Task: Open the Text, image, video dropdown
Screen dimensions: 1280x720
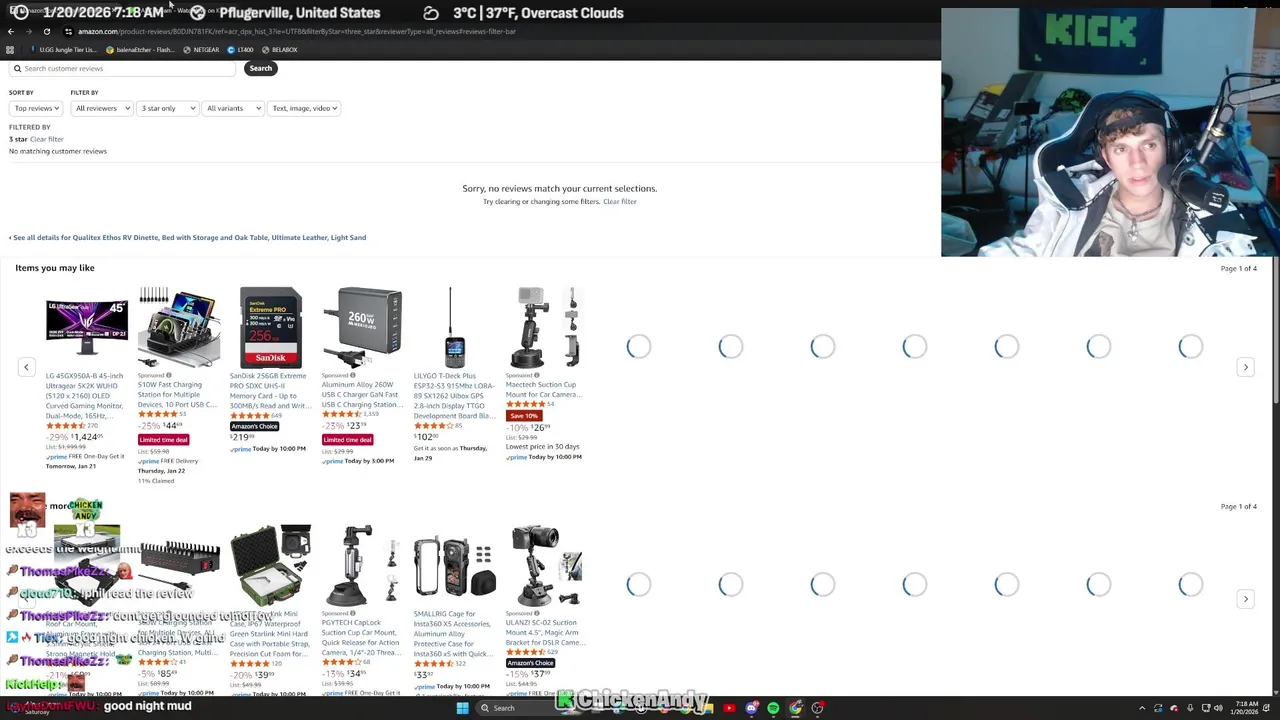Action: tap(304, 108)
